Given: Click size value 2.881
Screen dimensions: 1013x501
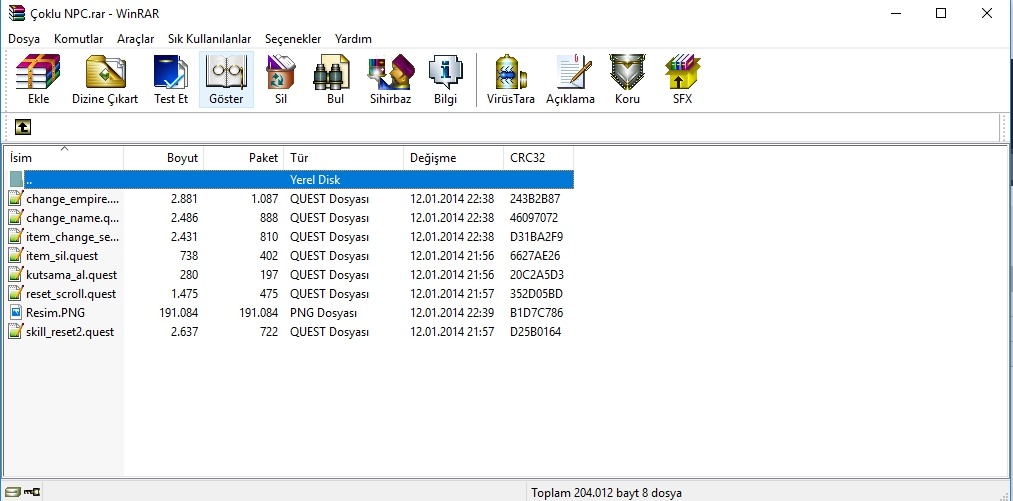Looking at the screenshot, I should pyautogui.click(x=184, y=198).
